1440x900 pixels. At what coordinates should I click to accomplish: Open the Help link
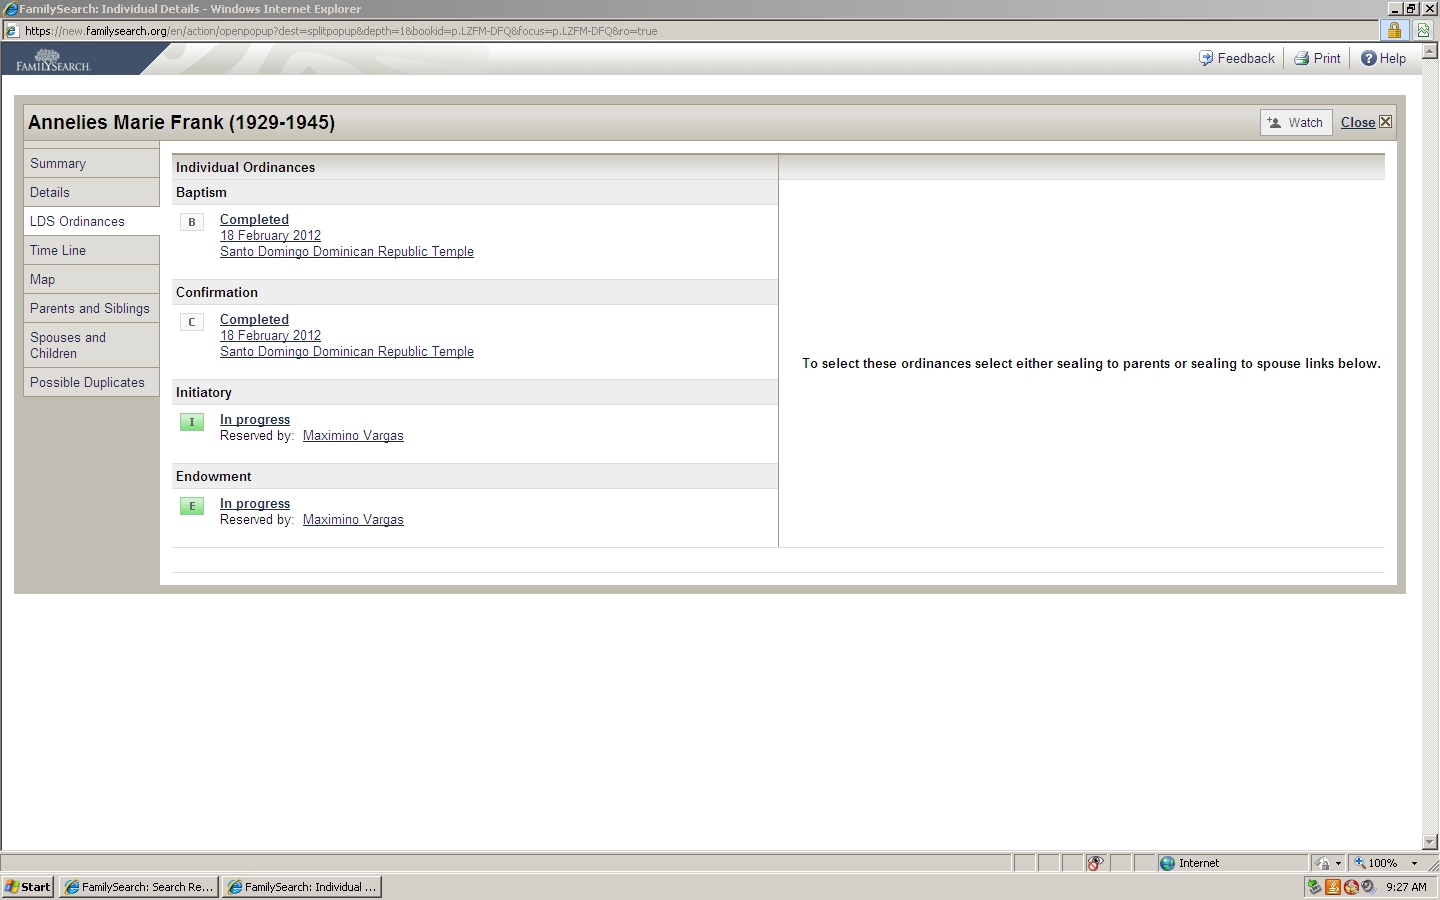1393,58
